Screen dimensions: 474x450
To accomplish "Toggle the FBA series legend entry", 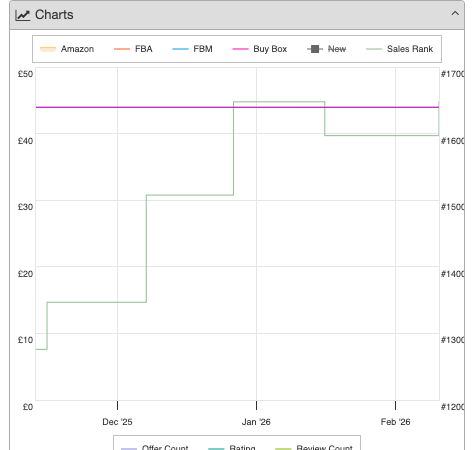I will point(133,49).
